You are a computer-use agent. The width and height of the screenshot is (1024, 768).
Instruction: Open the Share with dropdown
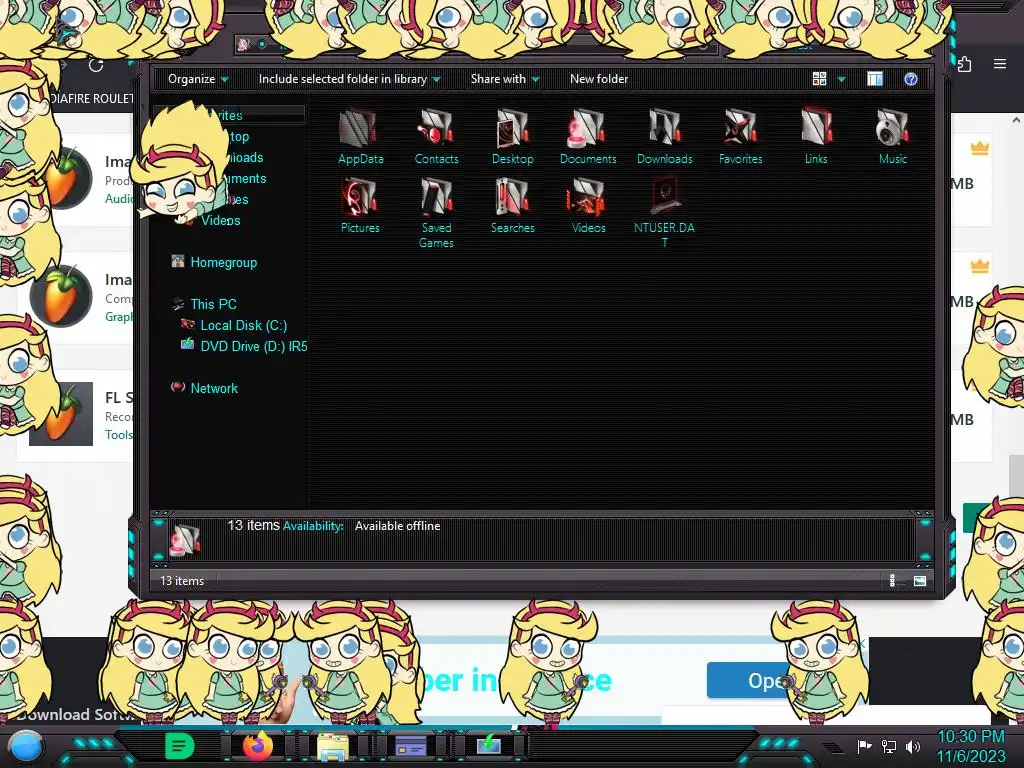point(505,79)
